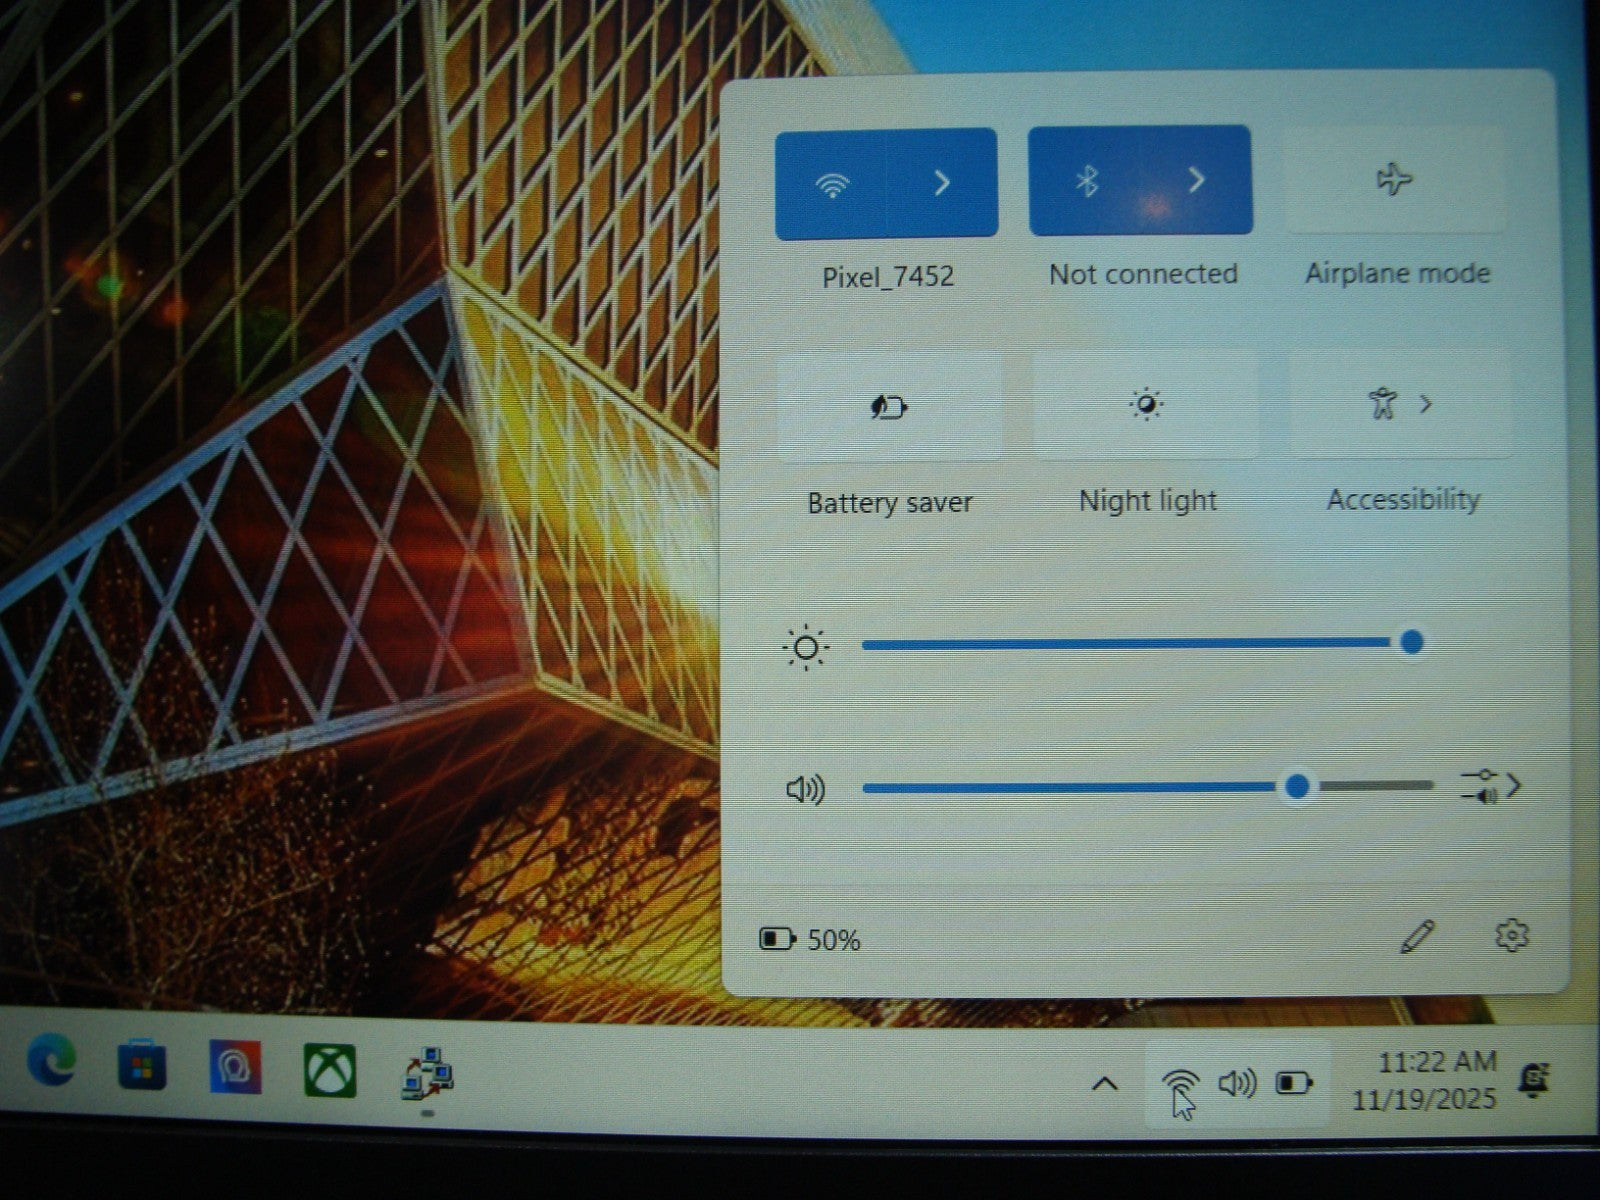The image size is (1600, 1200).
Task: Mute using the volume speaker icon
Action: tap(805, 790)
